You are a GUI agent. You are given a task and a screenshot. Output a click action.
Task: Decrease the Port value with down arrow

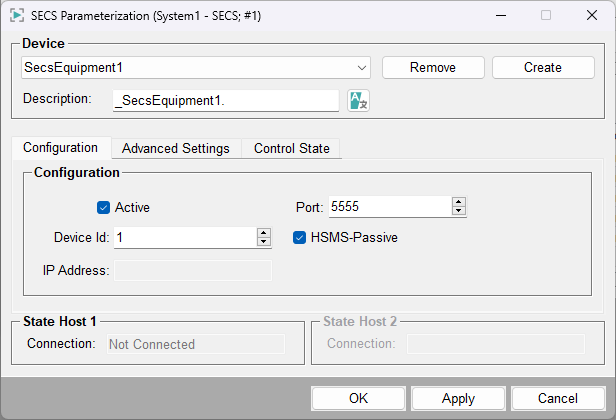tap(459, 211)
